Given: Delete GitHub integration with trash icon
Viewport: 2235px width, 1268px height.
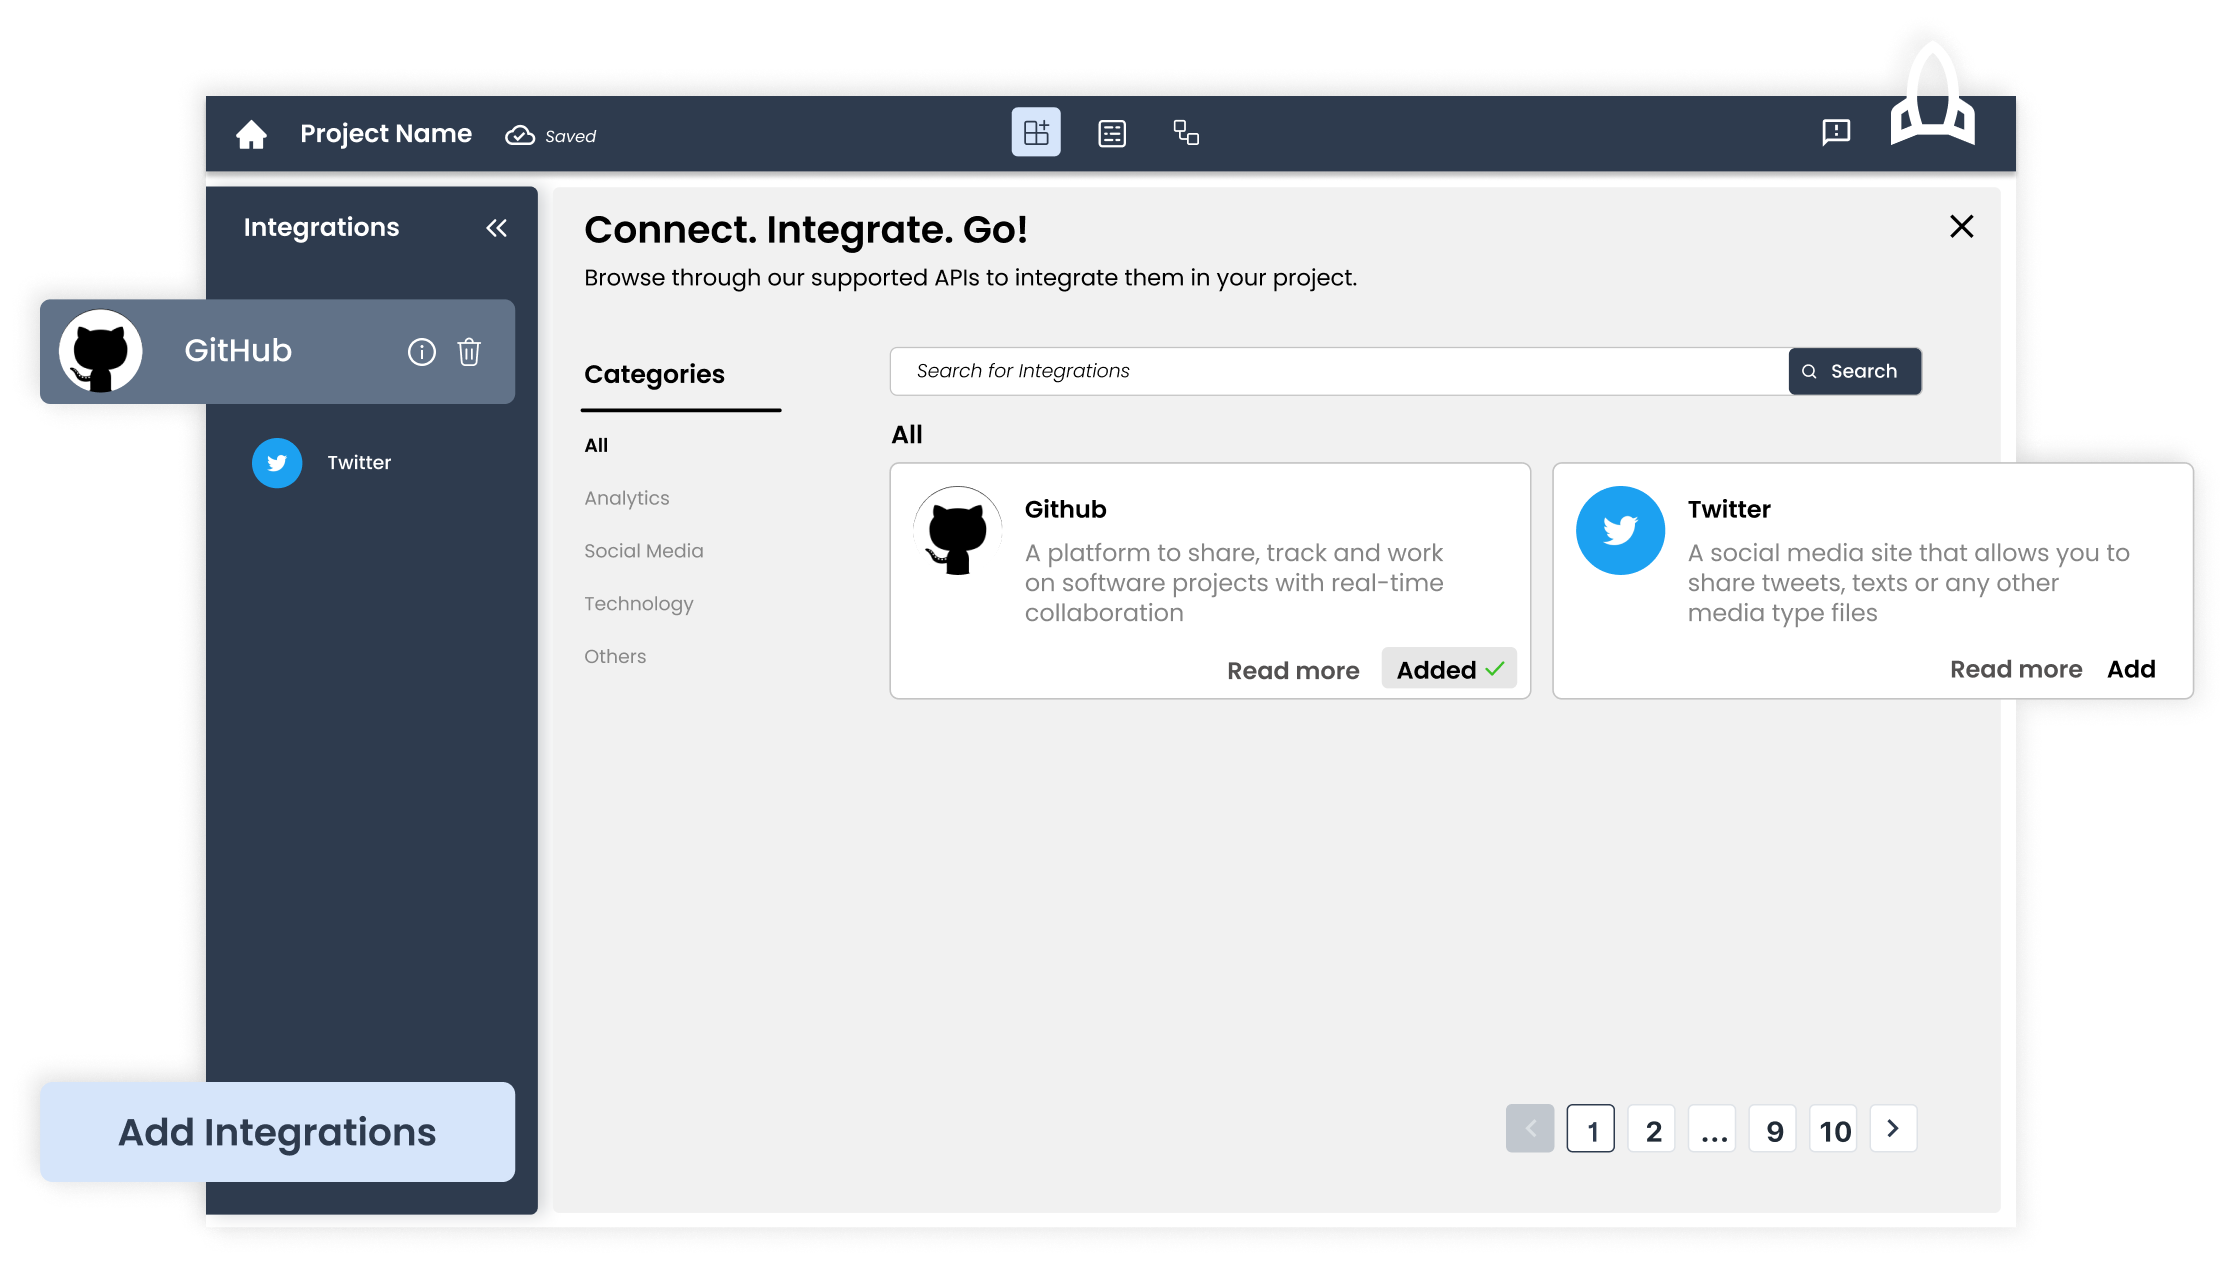Looking at the screenshot, I should point(469,352).
